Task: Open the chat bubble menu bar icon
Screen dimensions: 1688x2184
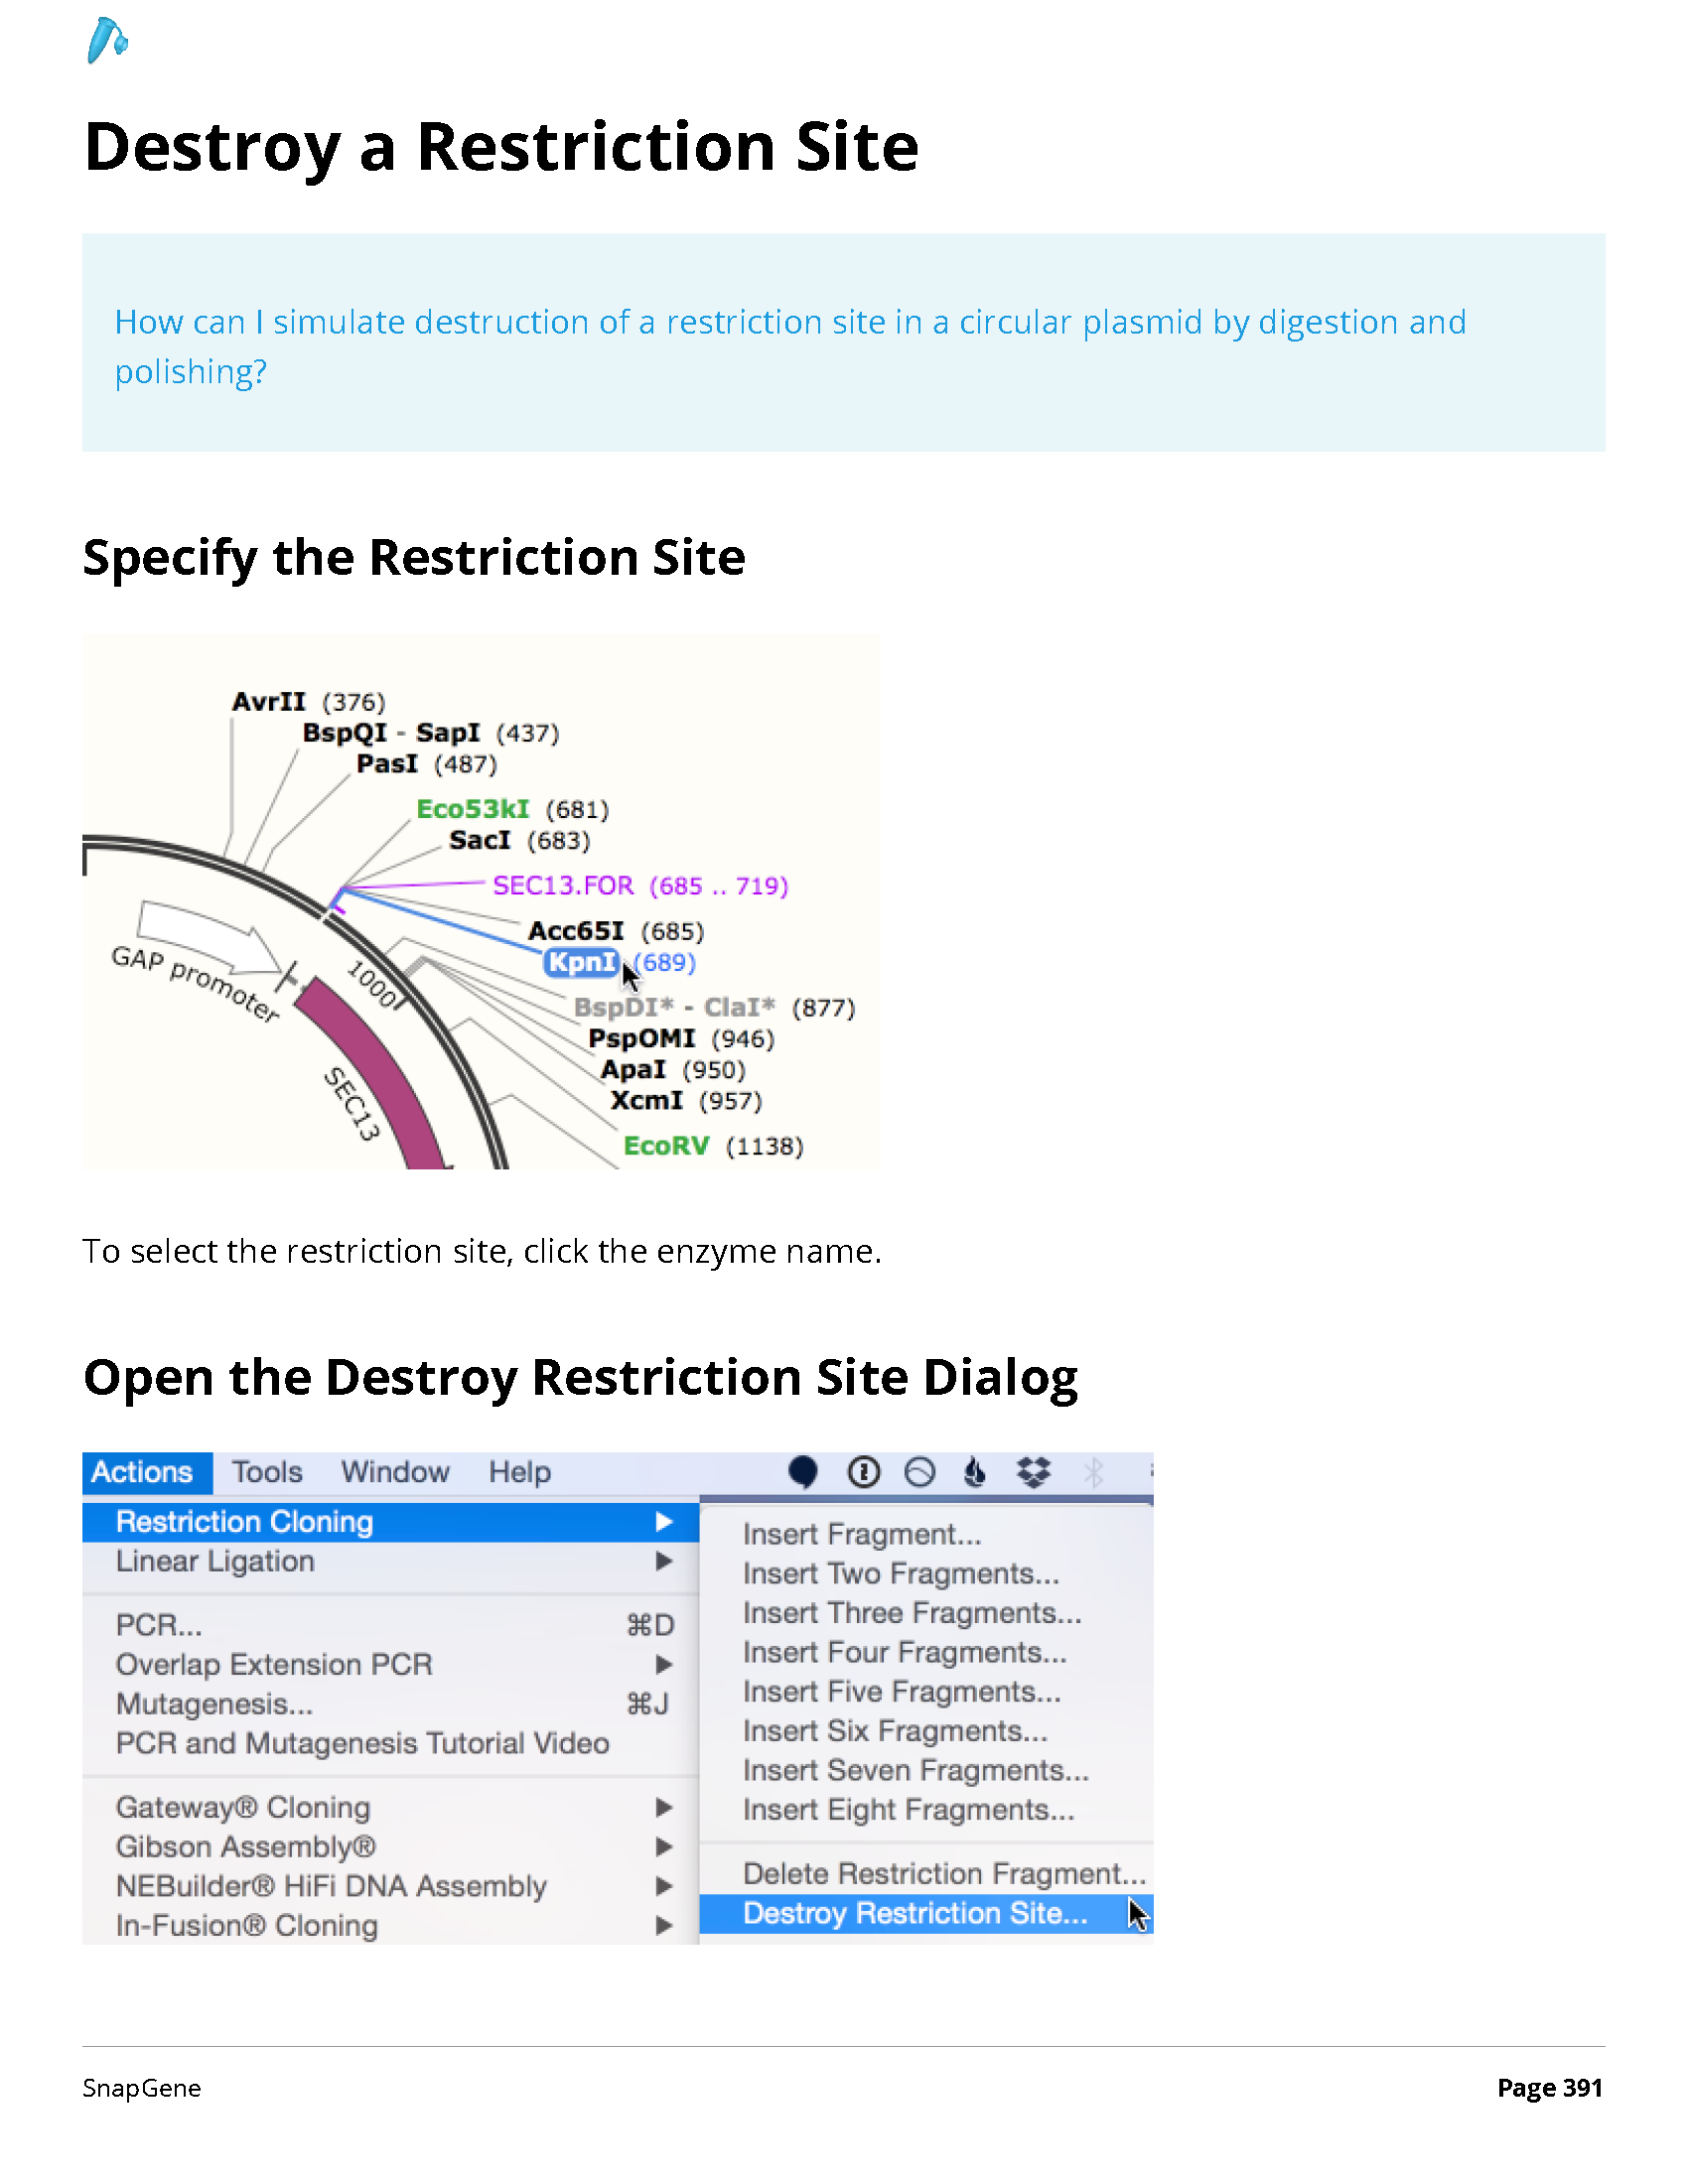Action: pos(802,1472)
